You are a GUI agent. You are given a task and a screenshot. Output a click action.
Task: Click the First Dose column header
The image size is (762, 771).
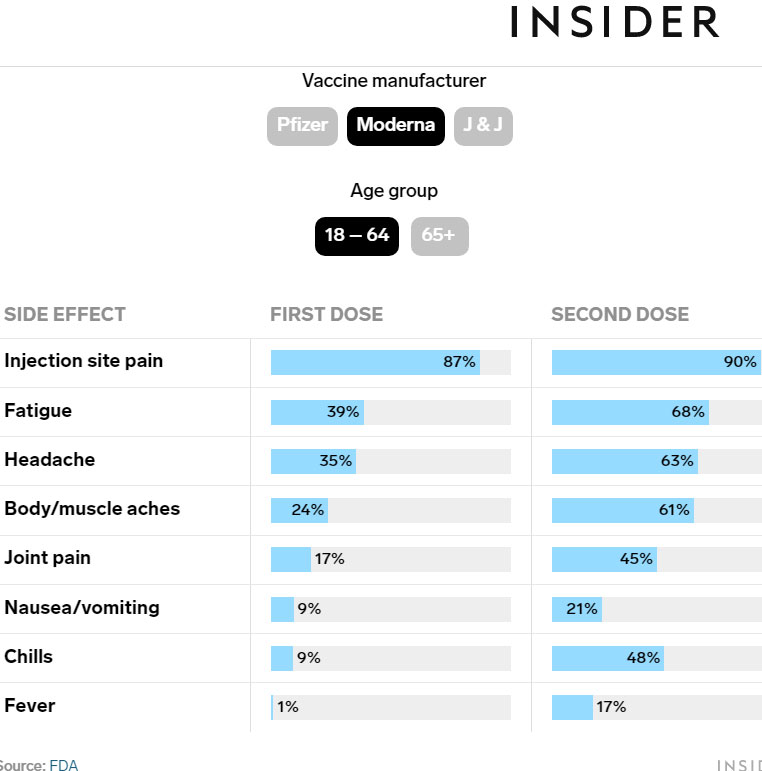[x=326, y=315]
